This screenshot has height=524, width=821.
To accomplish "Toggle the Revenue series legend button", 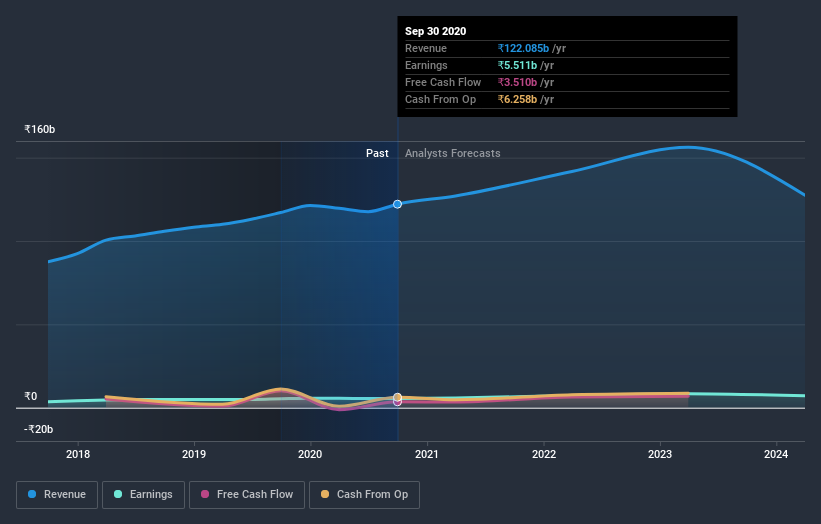I will click(57, 495).
